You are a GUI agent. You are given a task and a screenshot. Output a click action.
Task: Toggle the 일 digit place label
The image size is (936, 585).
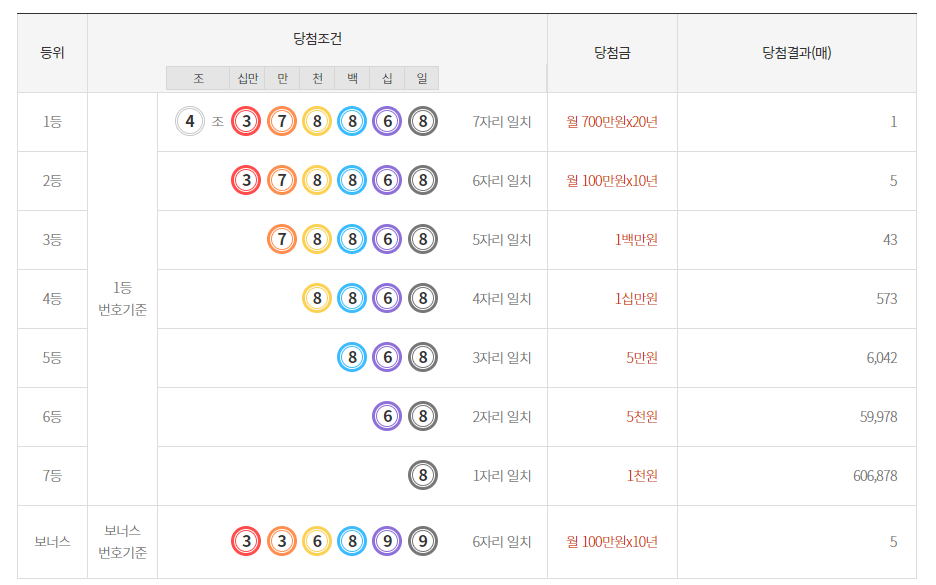424,76
